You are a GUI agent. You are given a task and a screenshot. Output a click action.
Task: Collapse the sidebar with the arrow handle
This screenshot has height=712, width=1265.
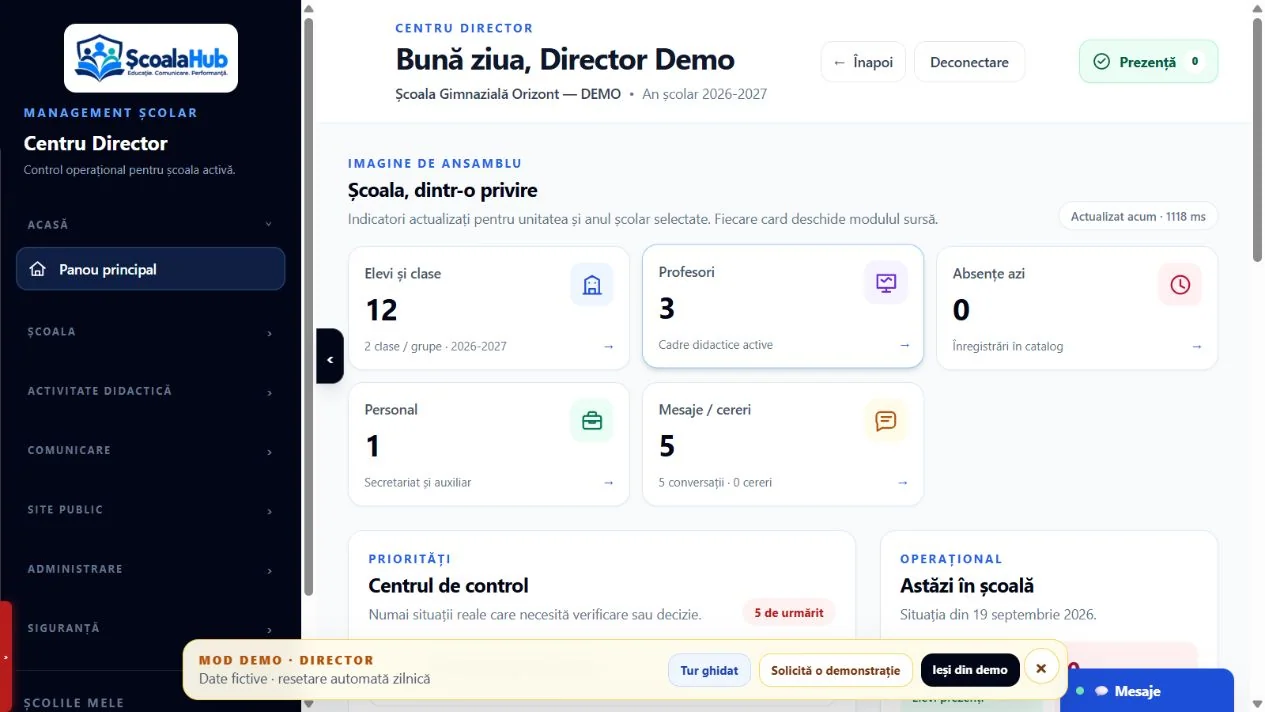click(x=330, y=356)
